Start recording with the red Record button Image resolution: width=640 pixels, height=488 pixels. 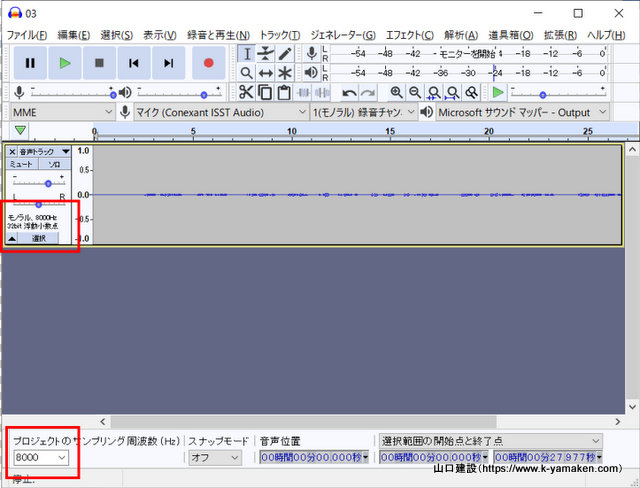pyautogui.click(x=209, y=63)
